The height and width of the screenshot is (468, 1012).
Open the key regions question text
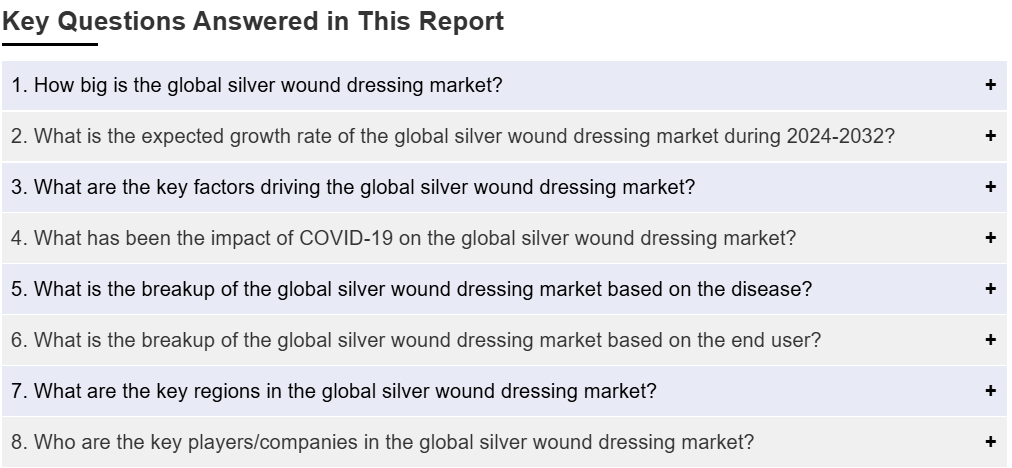click(x=334, y=391)
